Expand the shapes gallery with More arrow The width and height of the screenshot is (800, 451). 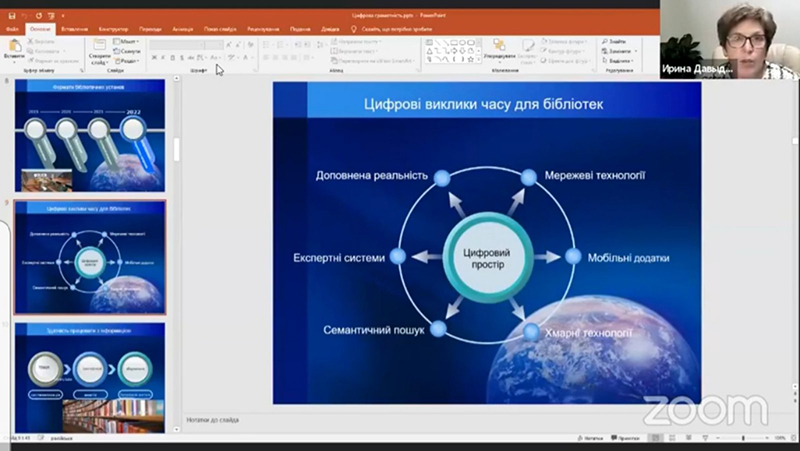coord(479,59)
